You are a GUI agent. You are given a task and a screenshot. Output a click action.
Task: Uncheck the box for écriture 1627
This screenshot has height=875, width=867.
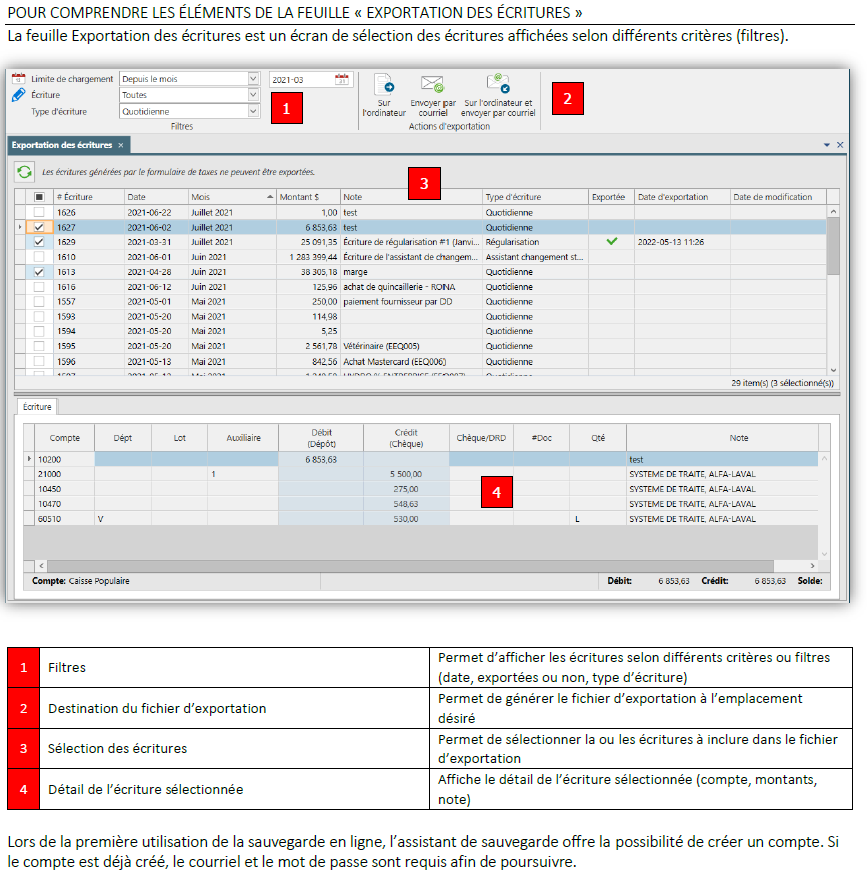coord(39,228)
